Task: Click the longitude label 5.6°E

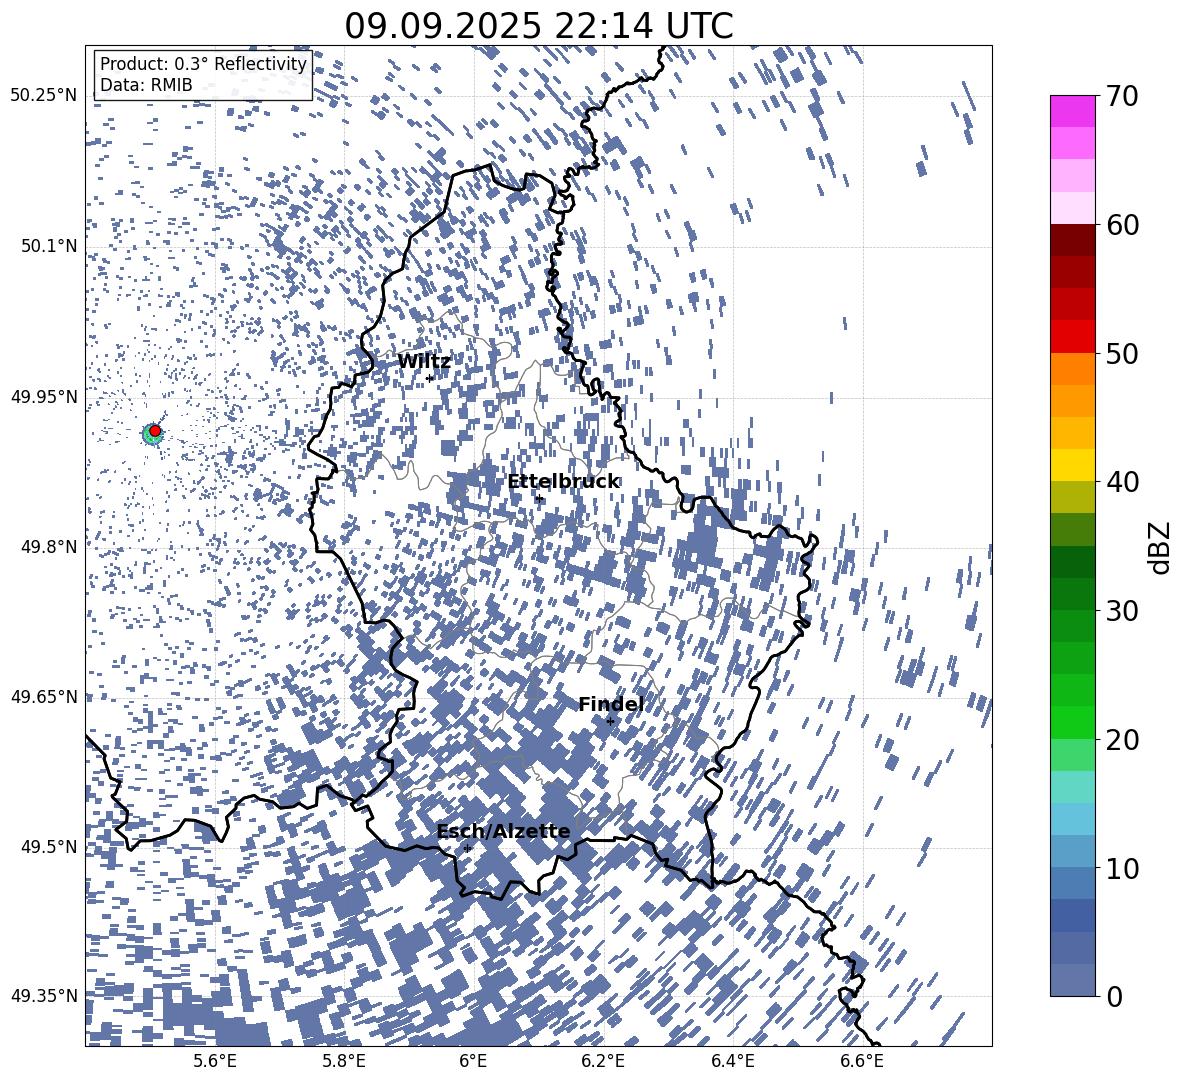Action: (214, 1062)
